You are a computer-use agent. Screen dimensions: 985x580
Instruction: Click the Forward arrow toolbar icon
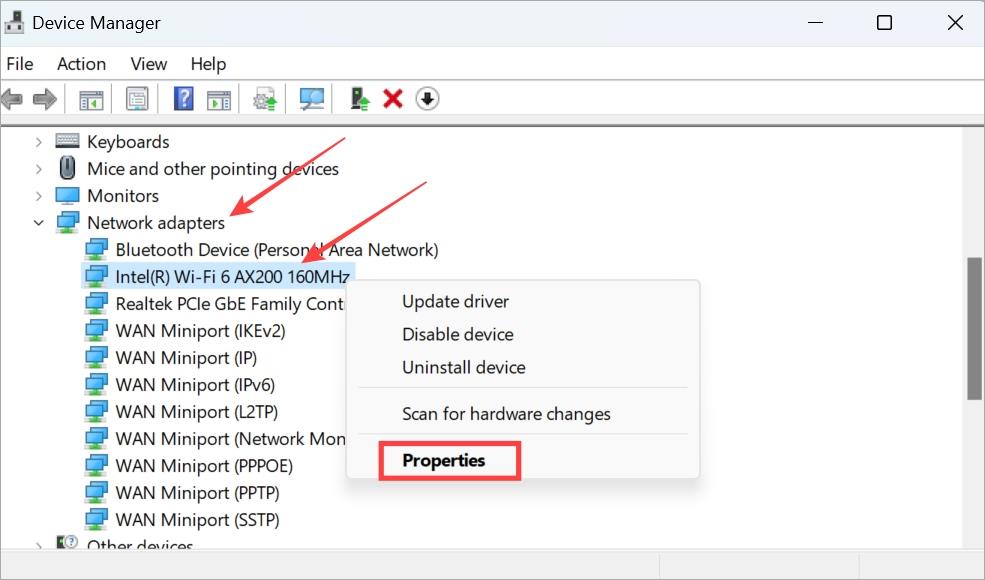[45, 99]
